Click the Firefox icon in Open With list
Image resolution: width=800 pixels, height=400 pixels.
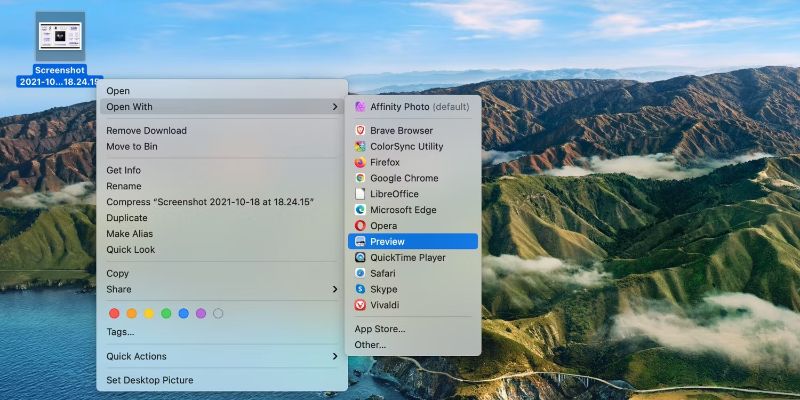360,163
